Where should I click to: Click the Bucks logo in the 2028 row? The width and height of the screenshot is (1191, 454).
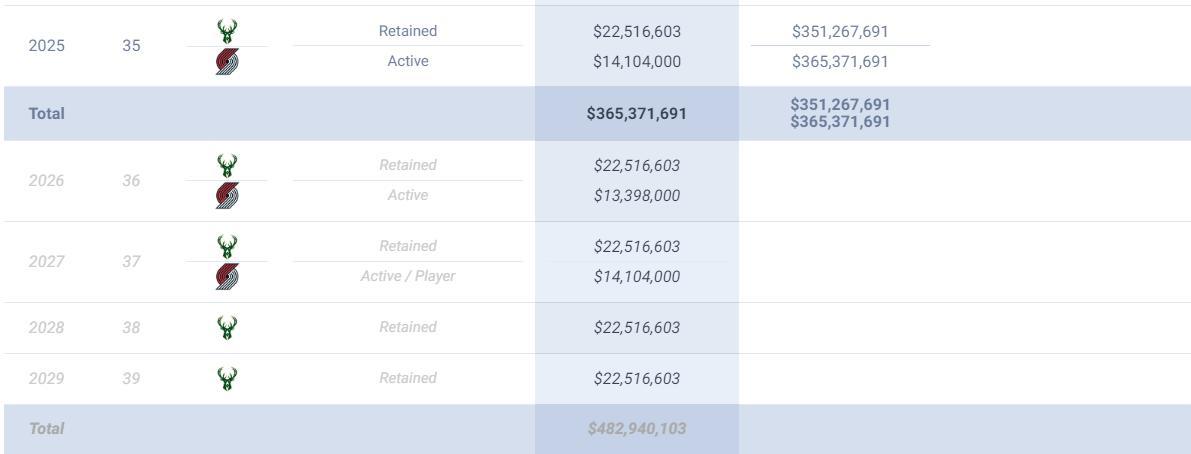[227, 327]
